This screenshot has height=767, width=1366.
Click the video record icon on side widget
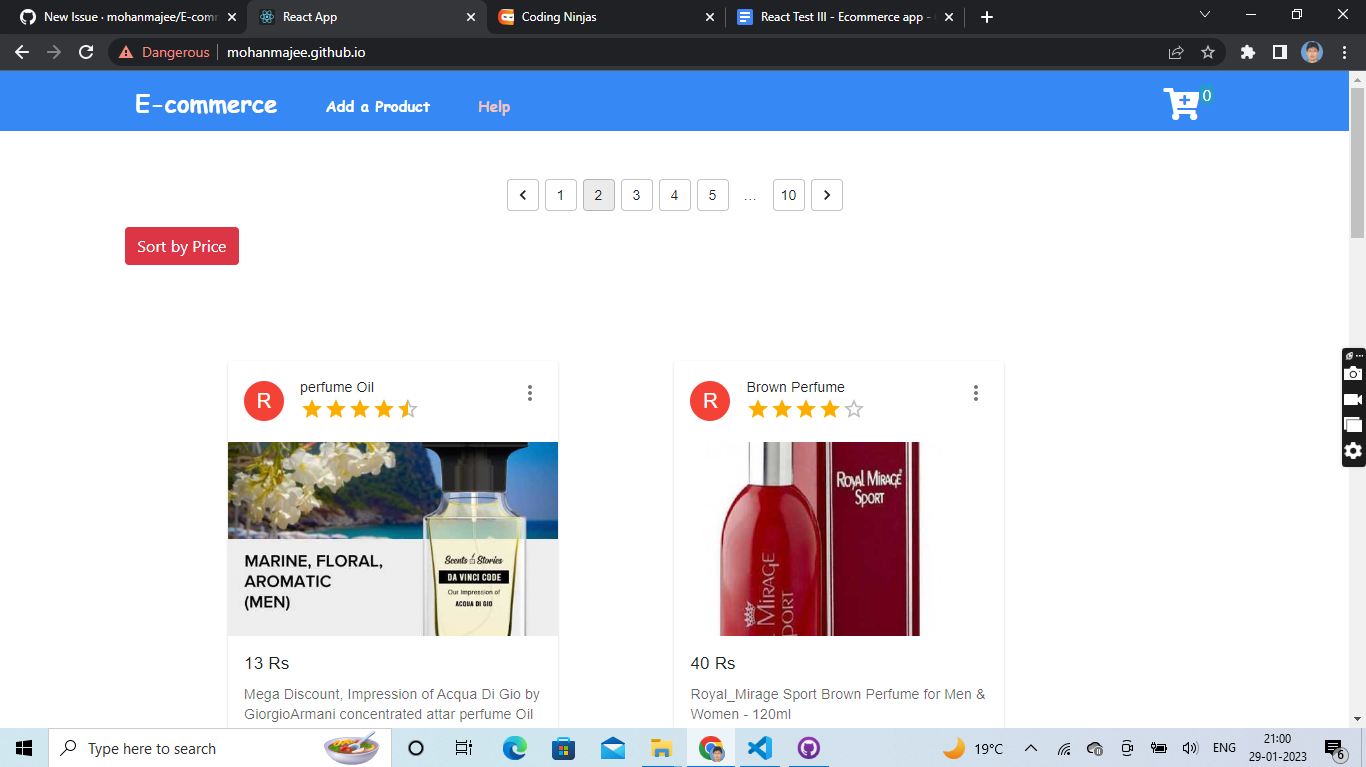coord(1353,399)
